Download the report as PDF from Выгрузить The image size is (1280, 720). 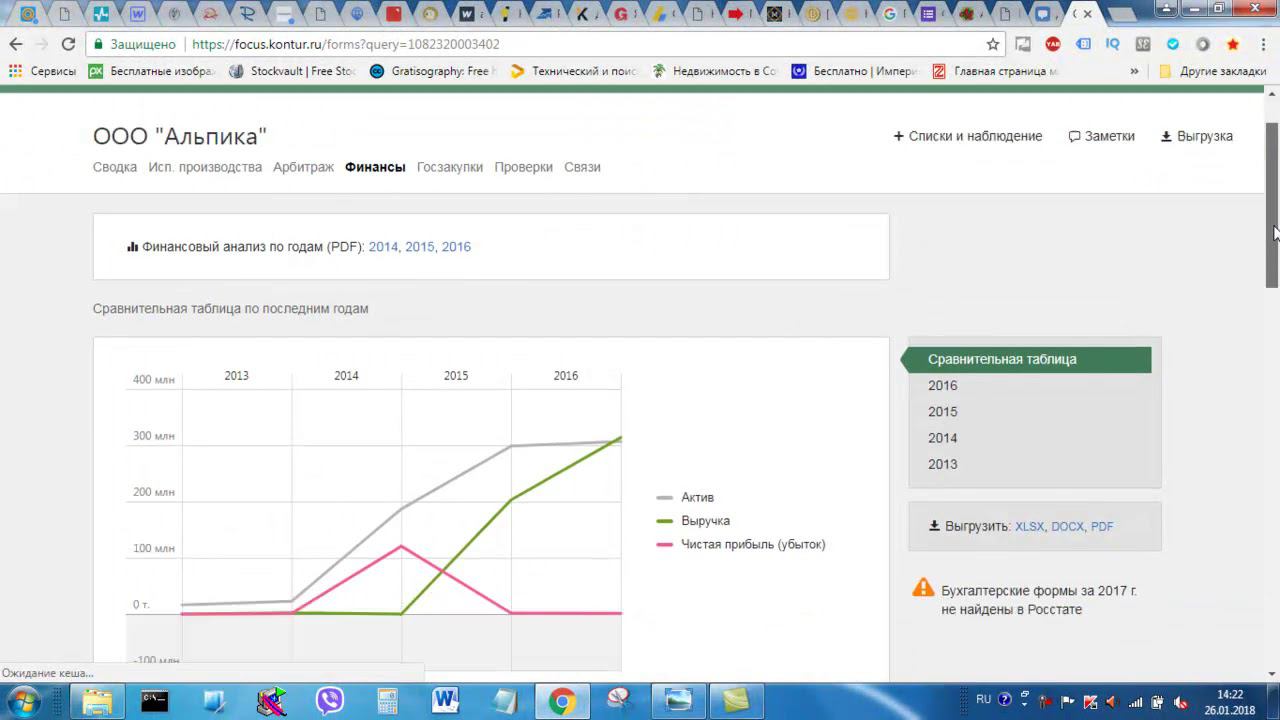coord(1102,526)
